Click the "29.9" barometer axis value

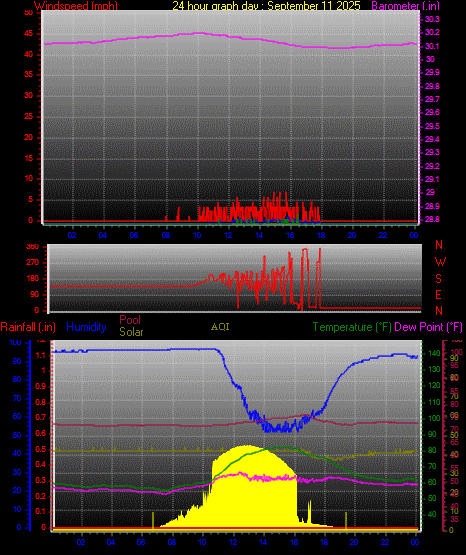tap(432, 73)
